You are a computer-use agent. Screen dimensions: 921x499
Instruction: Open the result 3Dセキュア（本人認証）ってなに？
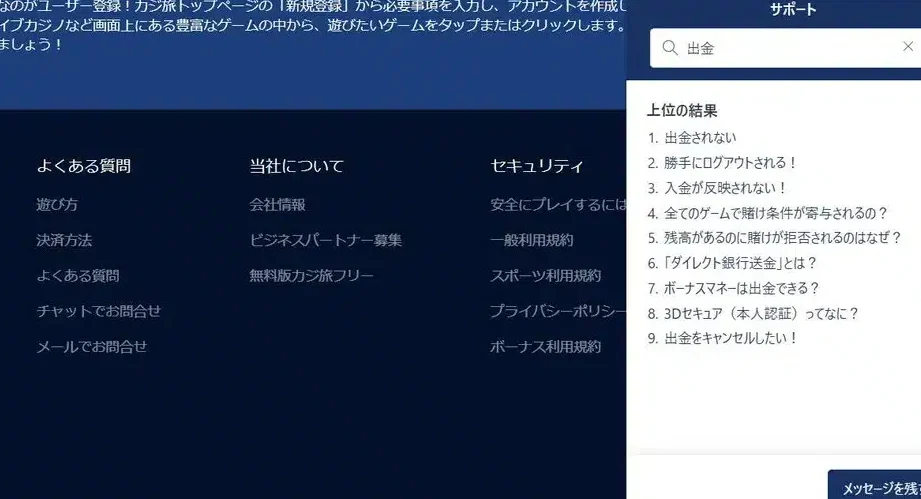point(761,313)
